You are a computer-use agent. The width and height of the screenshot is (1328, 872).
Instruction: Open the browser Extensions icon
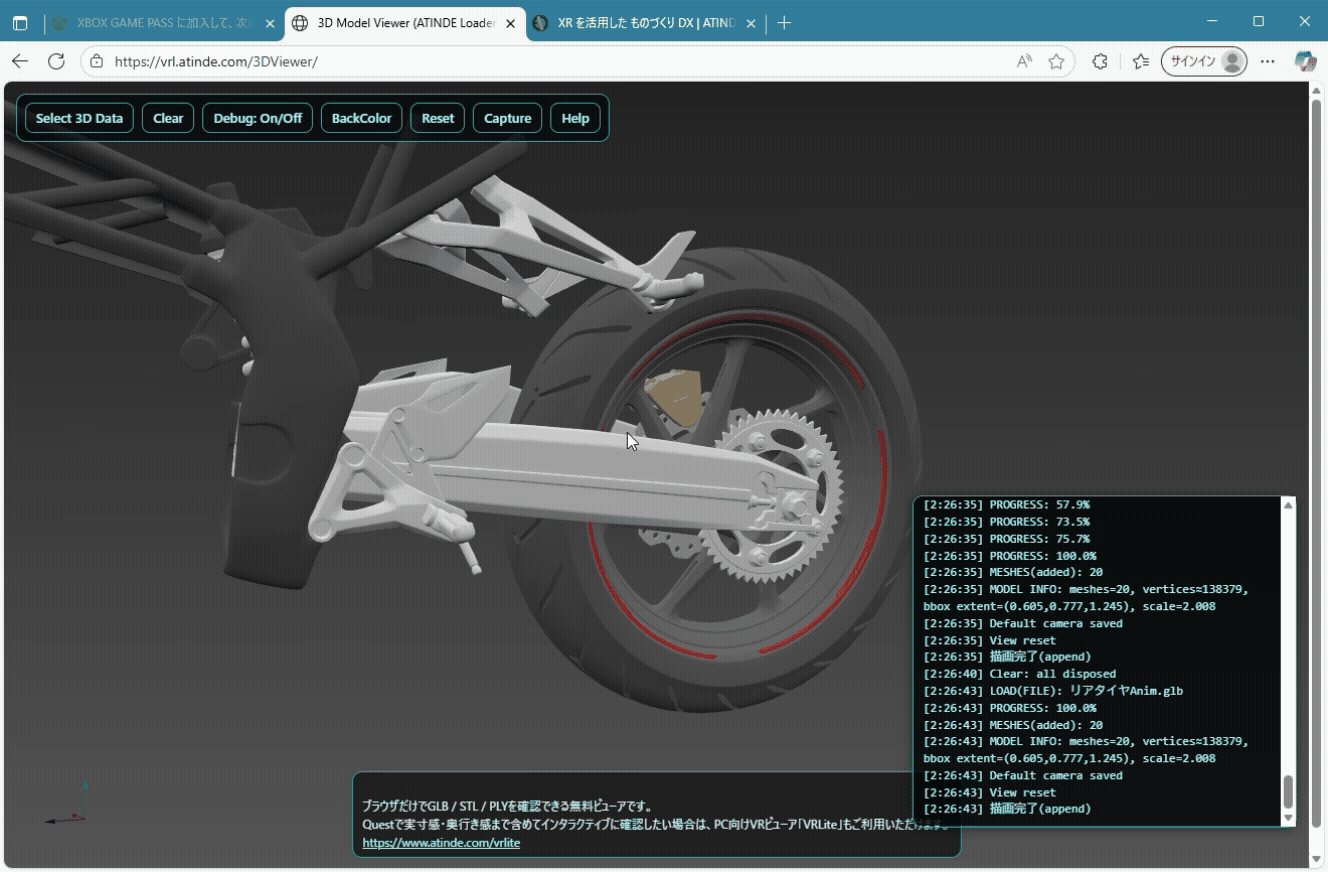[x=1100, y=62]
